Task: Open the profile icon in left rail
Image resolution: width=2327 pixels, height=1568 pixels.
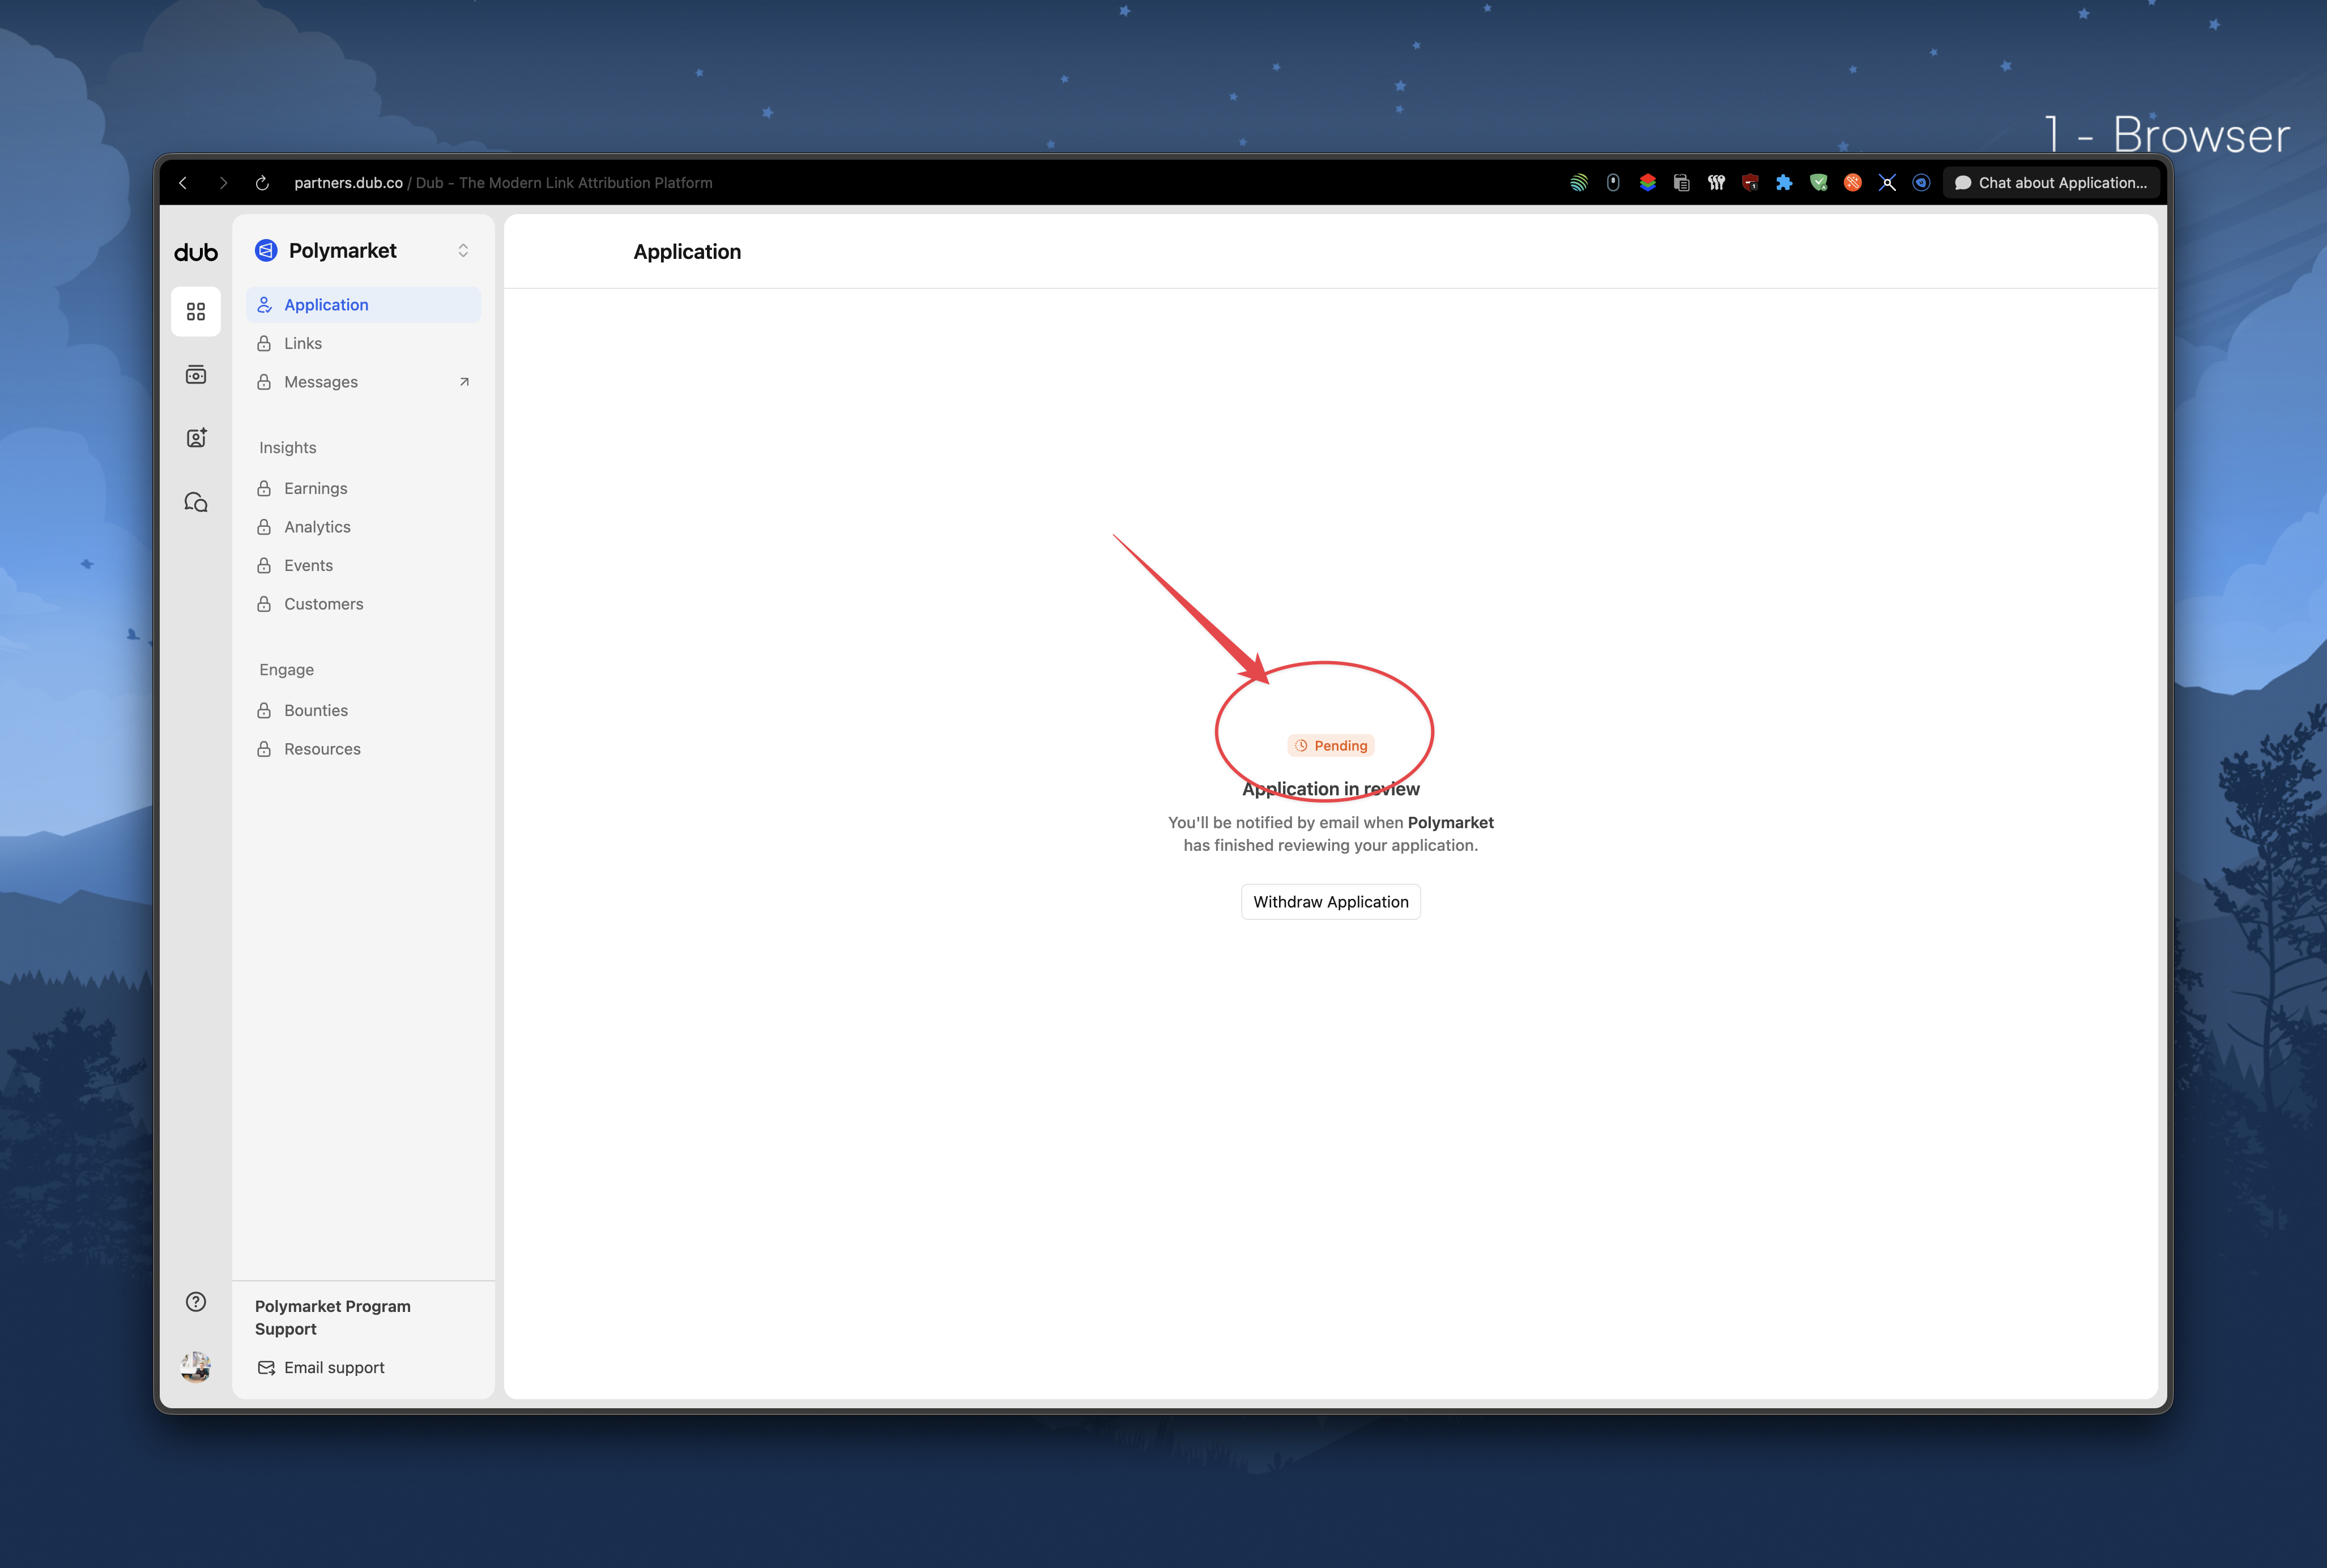Action: 196,438
